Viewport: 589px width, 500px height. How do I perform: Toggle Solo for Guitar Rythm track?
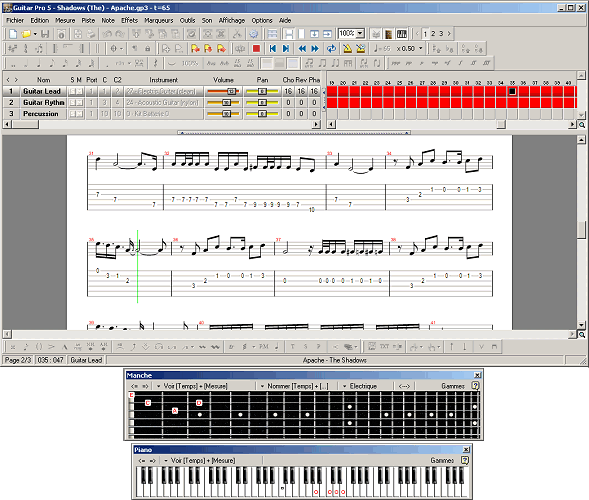pyautogui.click(x=73, y=103)
